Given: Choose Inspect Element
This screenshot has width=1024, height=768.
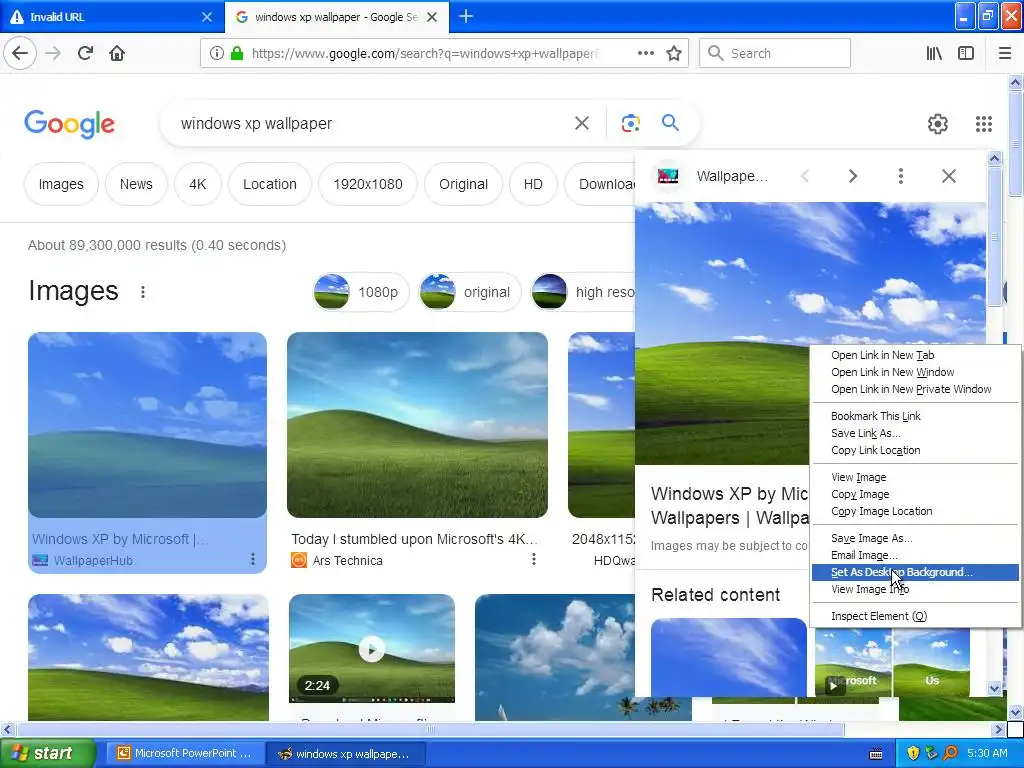Looking at the screenshot, I should [915, 616].
